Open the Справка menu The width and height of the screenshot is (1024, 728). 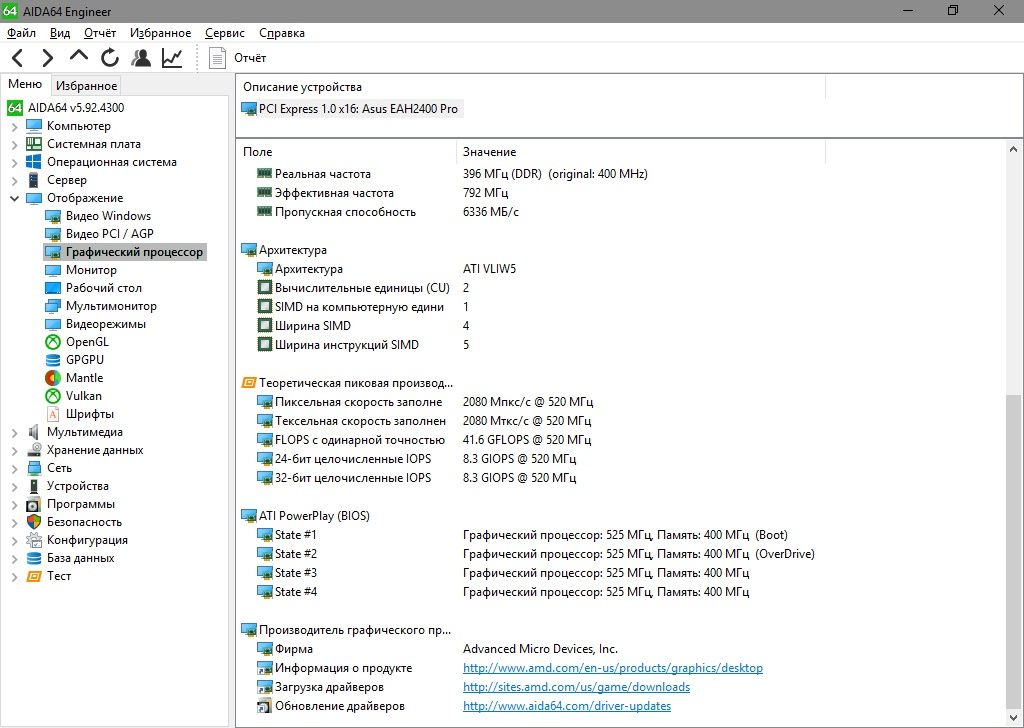pyautogui.click(x=282, y=33)
